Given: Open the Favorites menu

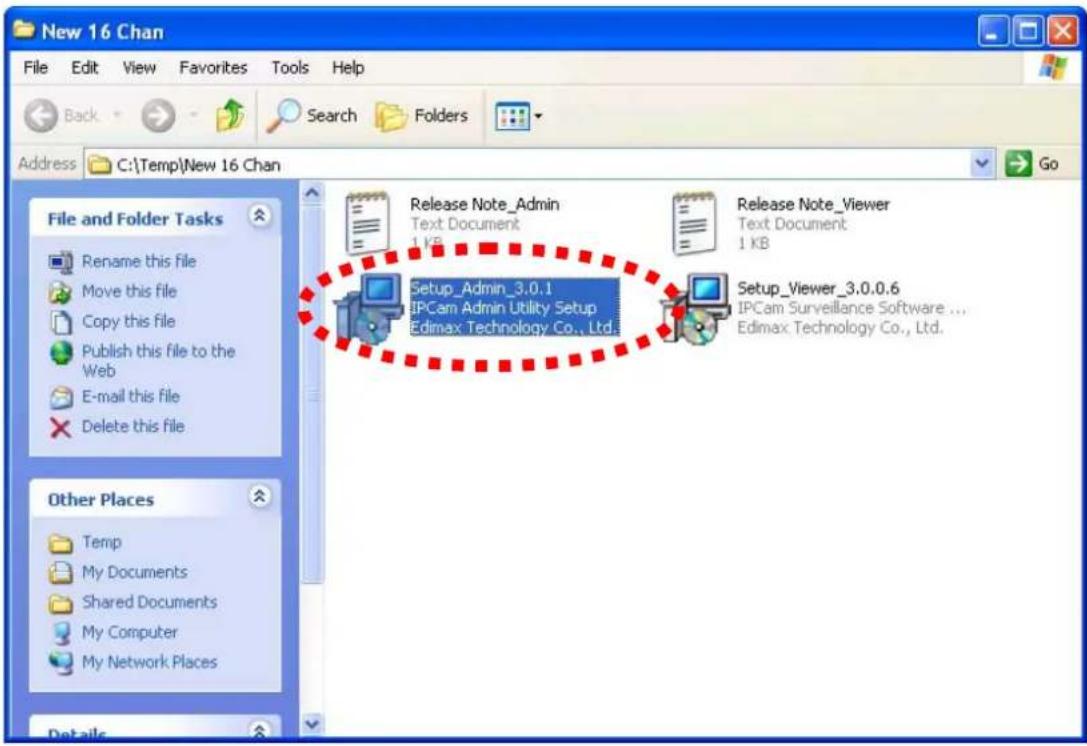Looking at the screenshot, I should 213,68.
